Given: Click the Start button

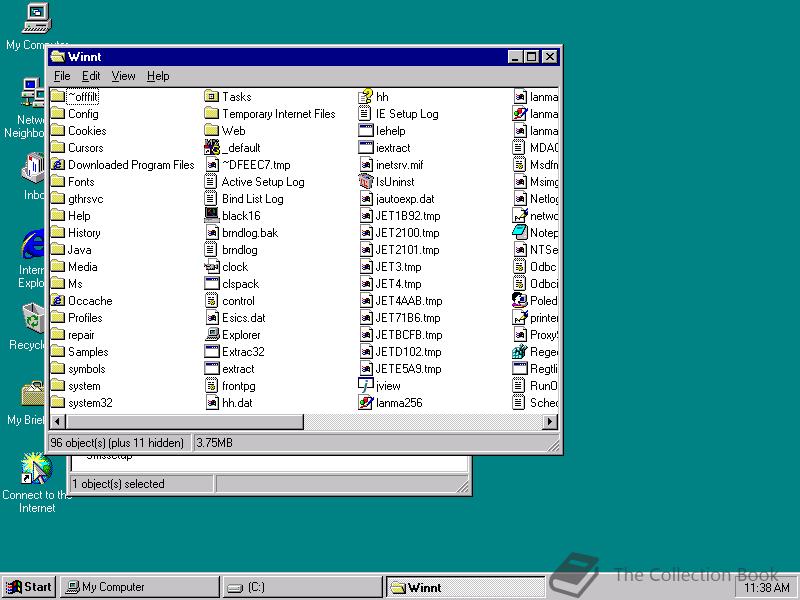Looking at the screenshot, I should (29, 587).
